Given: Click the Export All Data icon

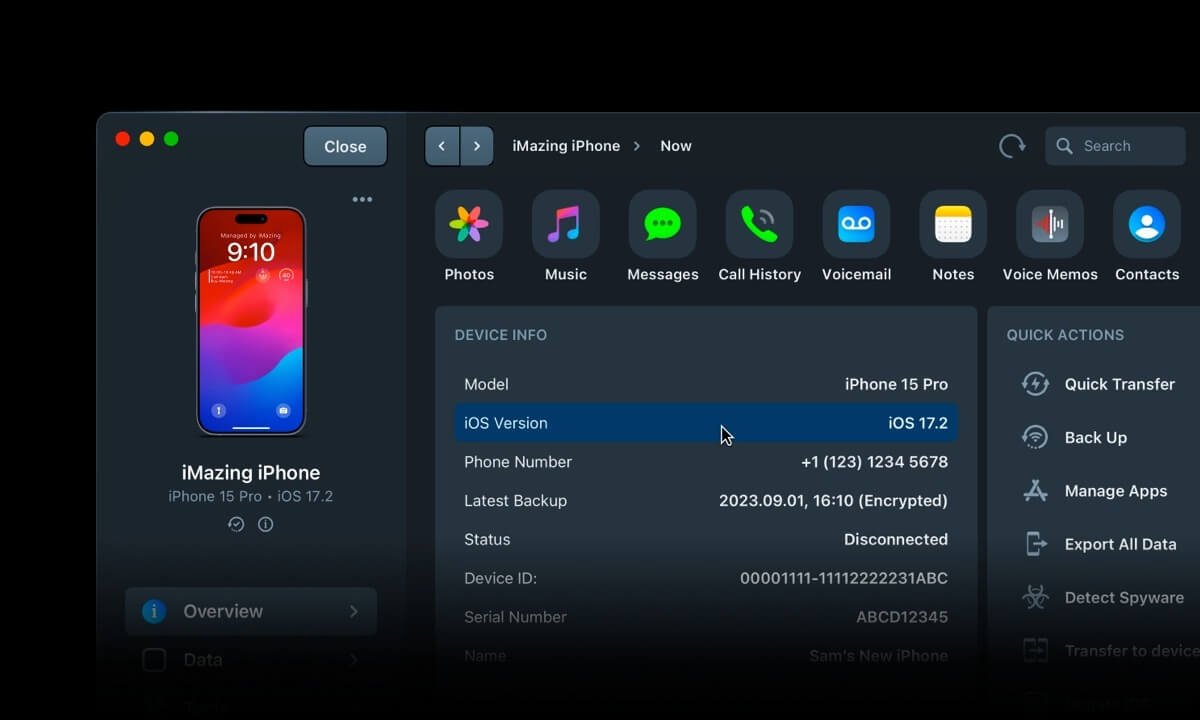Looking at the screenshot, I should tap(1035, 544).
